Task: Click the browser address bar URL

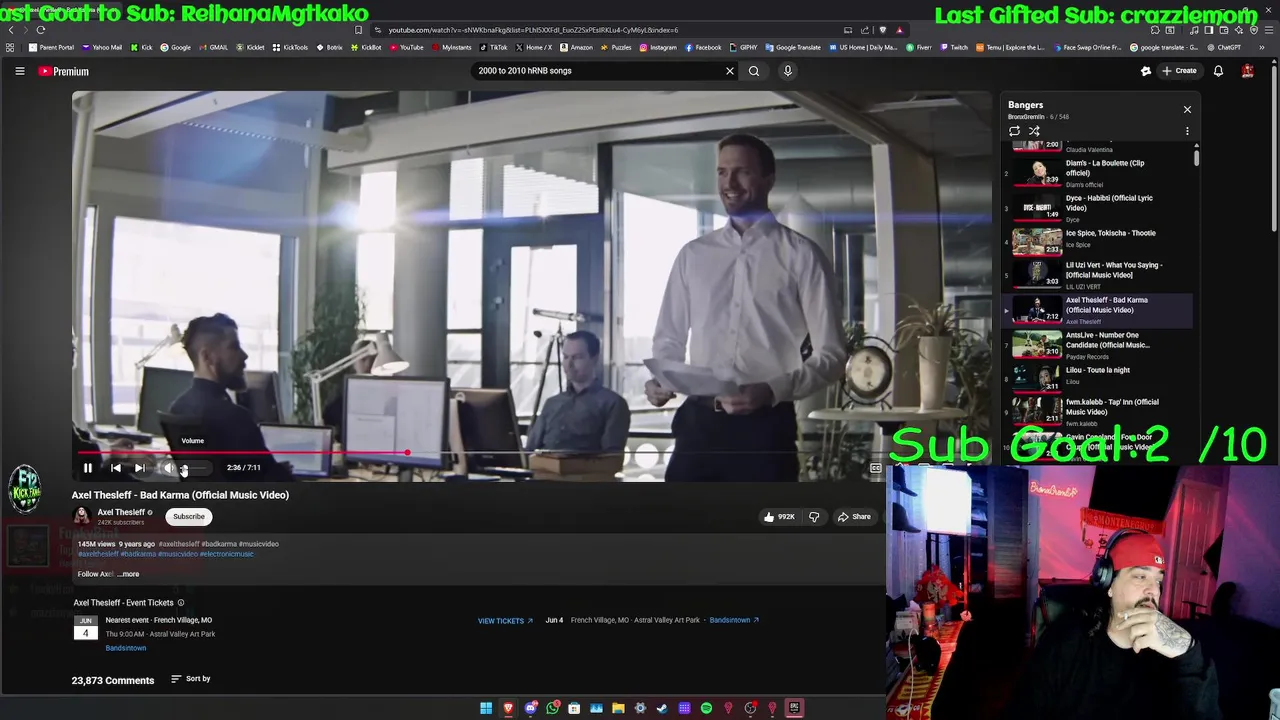Action: [x=533, y=30]
